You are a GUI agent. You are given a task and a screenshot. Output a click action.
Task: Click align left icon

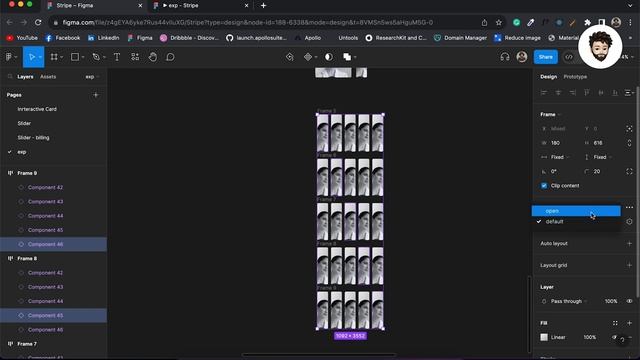(544, 93)
